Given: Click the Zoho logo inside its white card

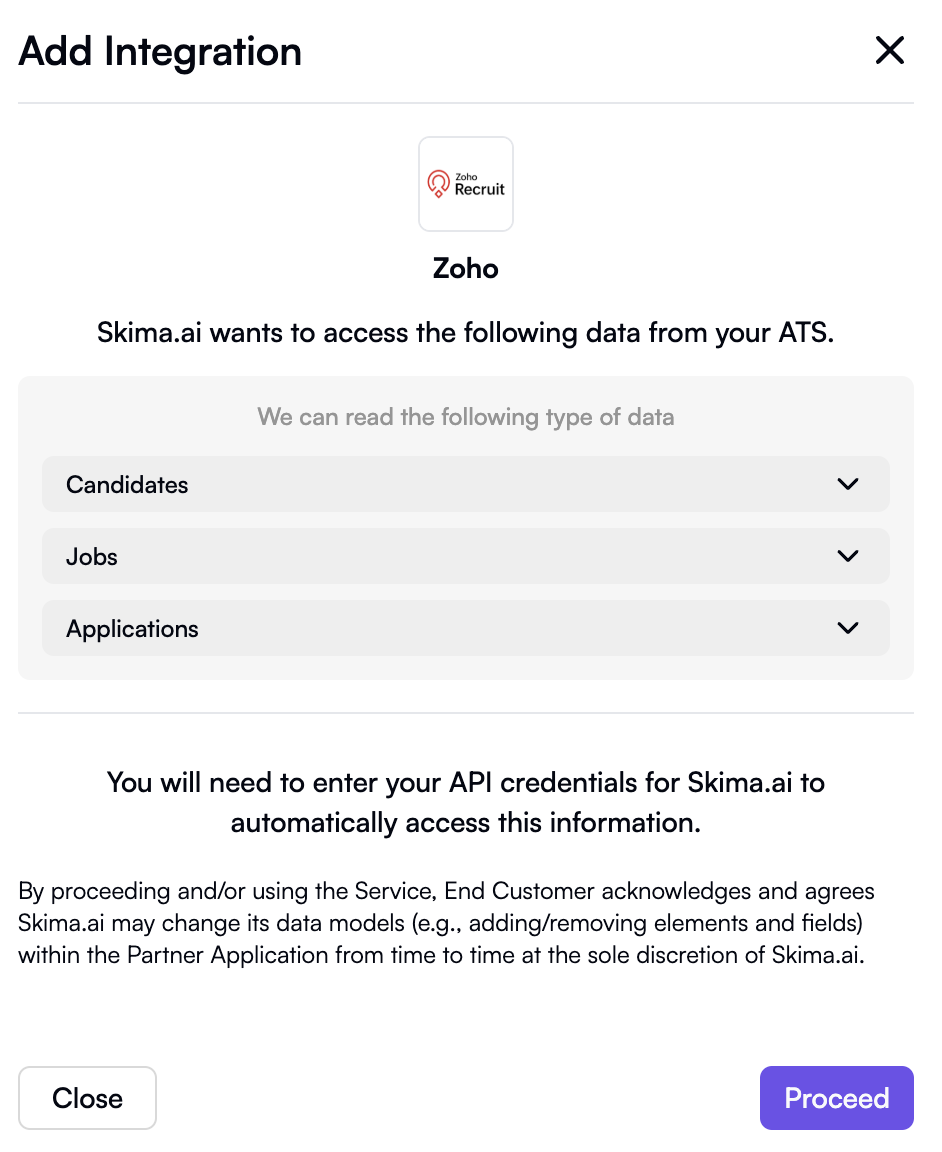Looking at the screenshot, I should [x=465, y=184].
